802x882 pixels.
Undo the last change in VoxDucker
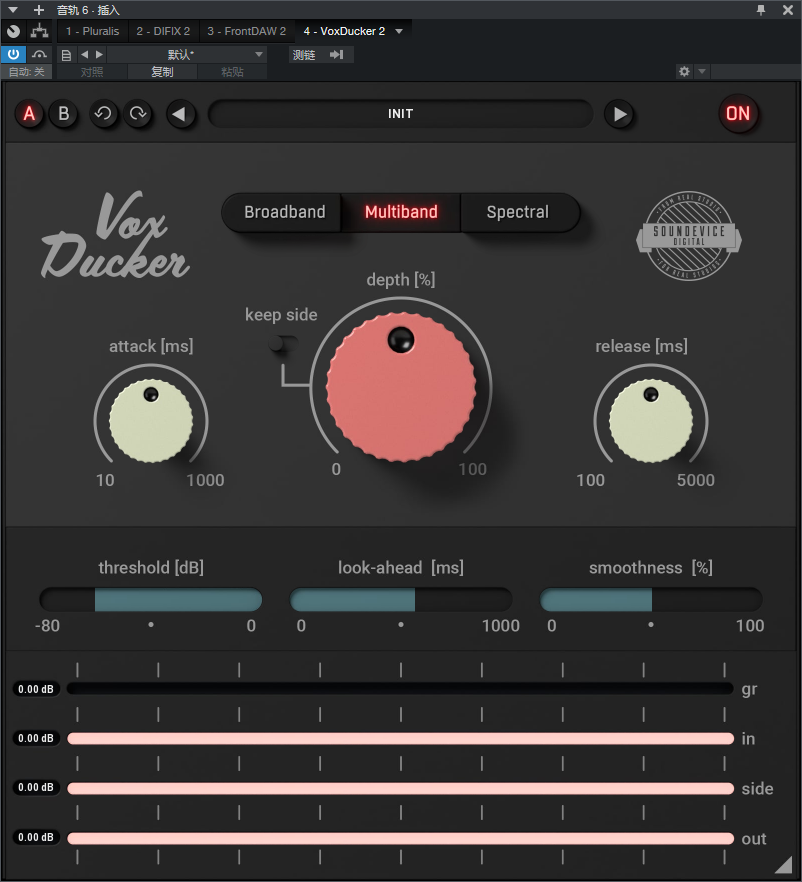point(103,114)
